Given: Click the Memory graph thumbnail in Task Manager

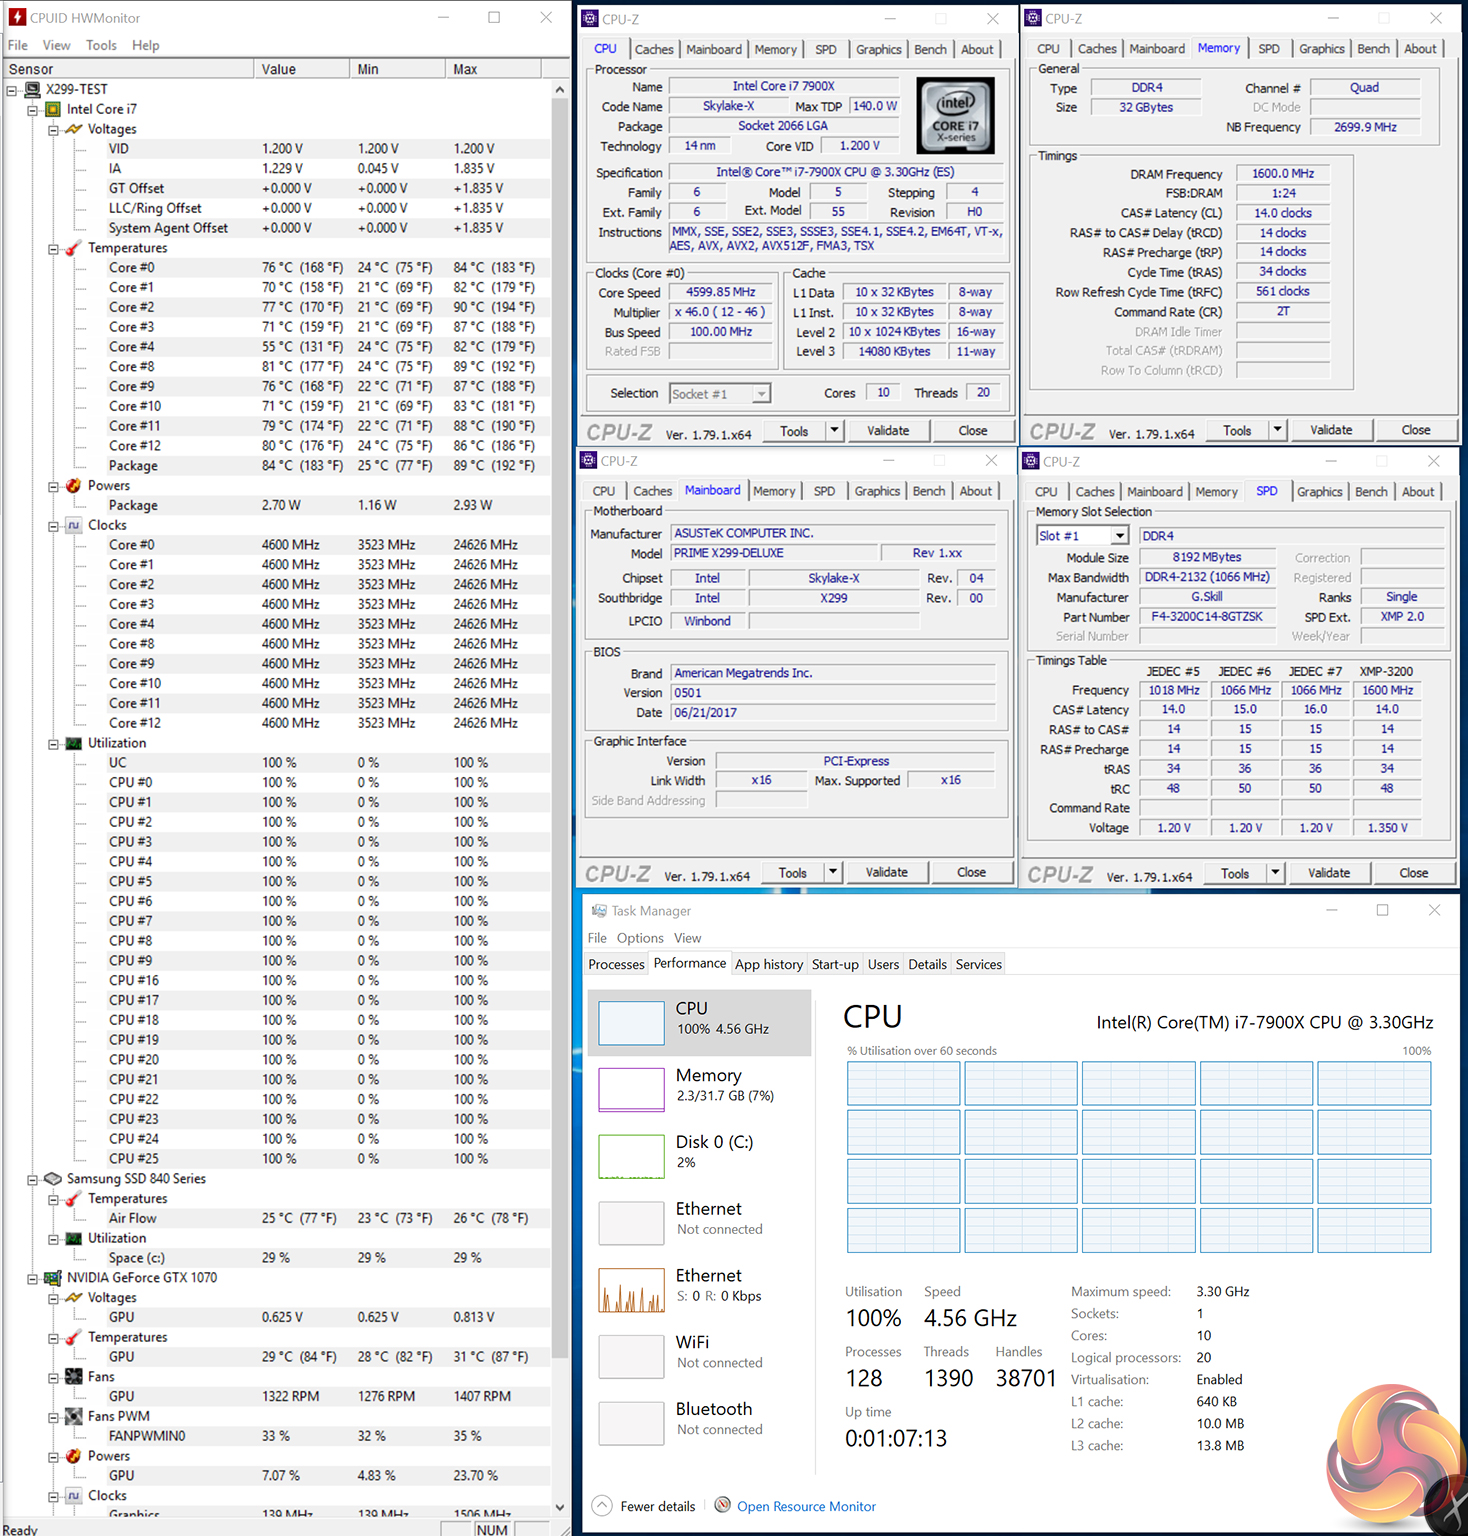Looking at the screenshot, I should click(x=631, y=1089).
